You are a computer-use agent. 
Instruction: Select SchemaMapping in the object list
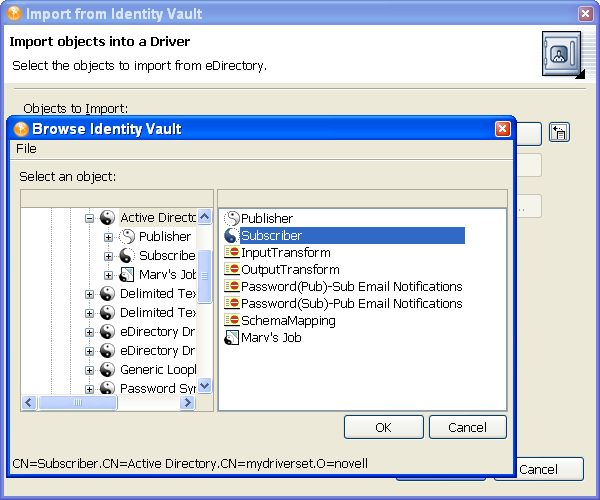click(288, 320)
